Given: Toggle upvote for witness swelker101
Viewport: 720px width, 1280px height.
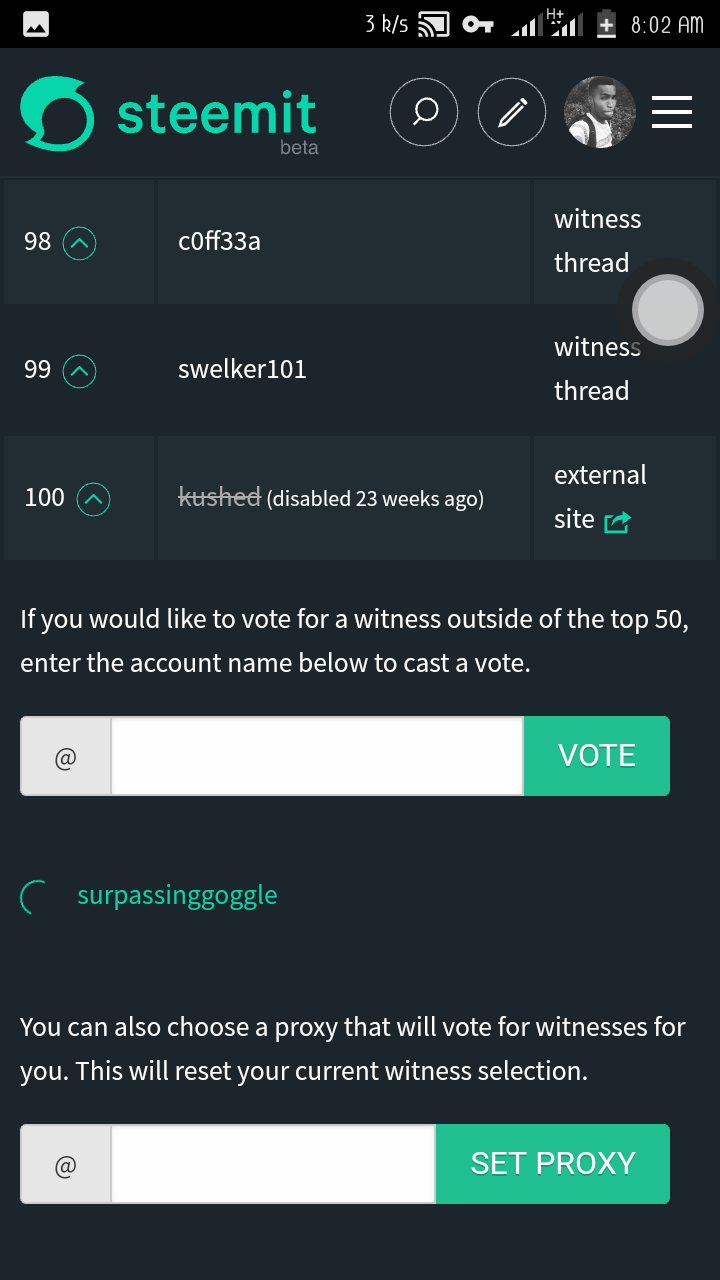Looking at the screenshot, I should [80, 371].
